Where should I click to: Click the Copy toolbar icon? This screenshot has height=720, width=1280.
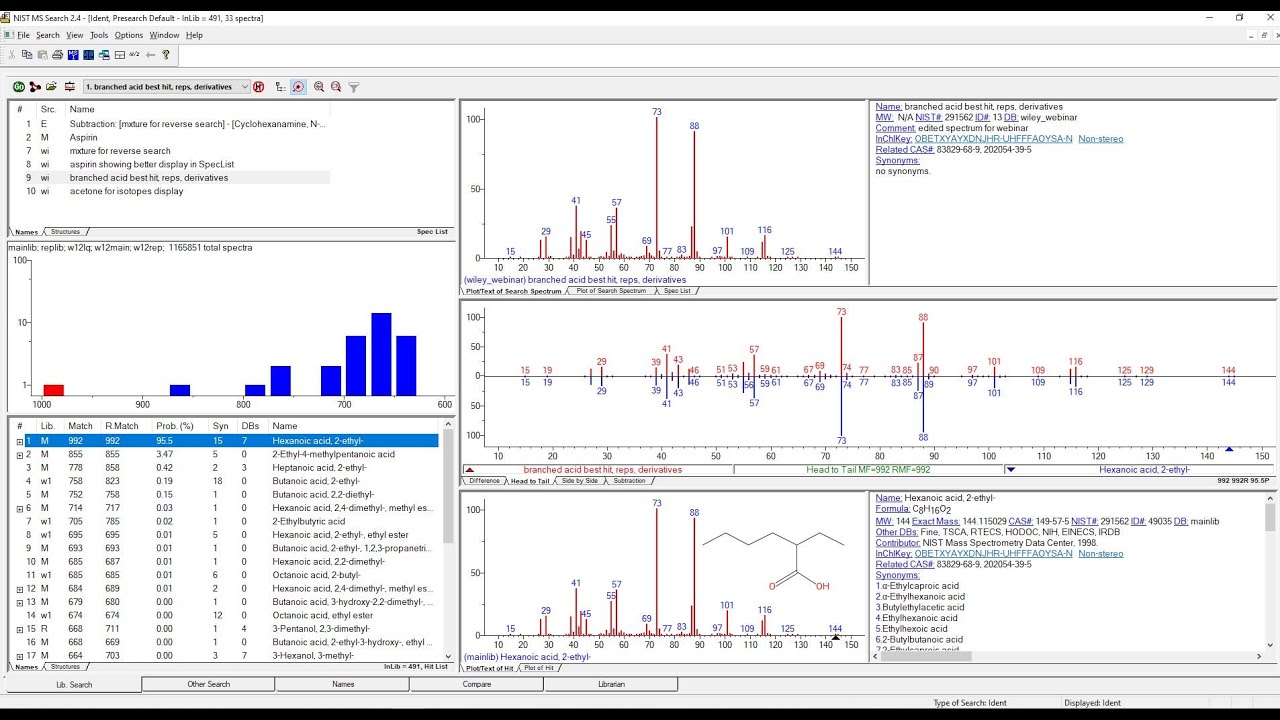pyautogui.click(x=27, y=55)
